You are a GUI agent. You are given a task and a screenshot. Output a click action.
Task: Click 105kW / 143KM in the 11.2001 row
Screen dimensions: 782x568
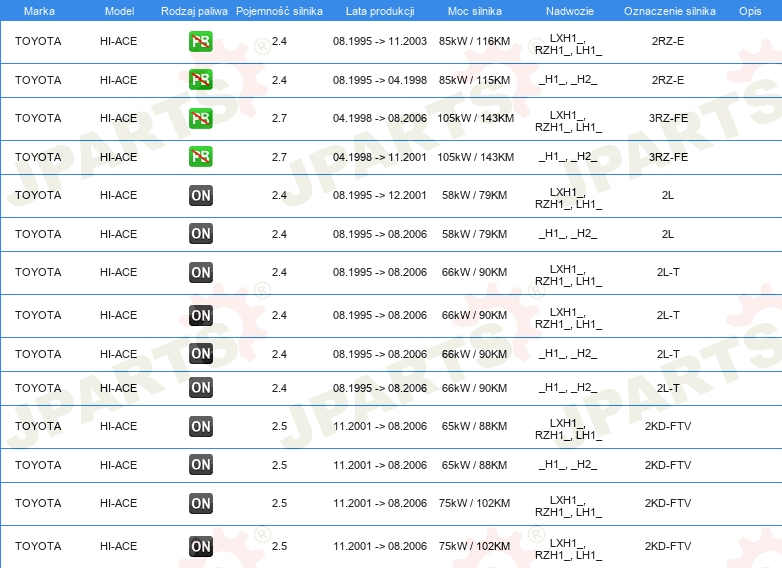click(476, 157)
